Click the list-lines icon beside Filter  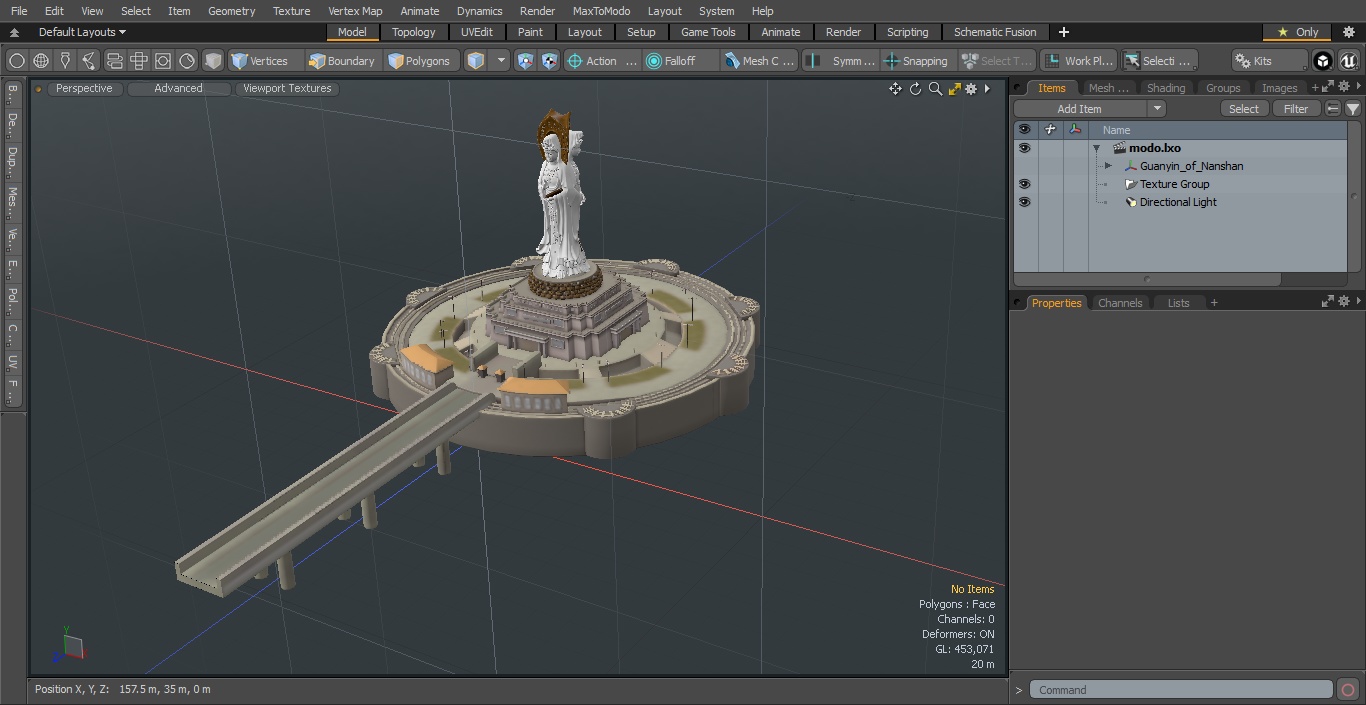click(x=1333, y=109)
